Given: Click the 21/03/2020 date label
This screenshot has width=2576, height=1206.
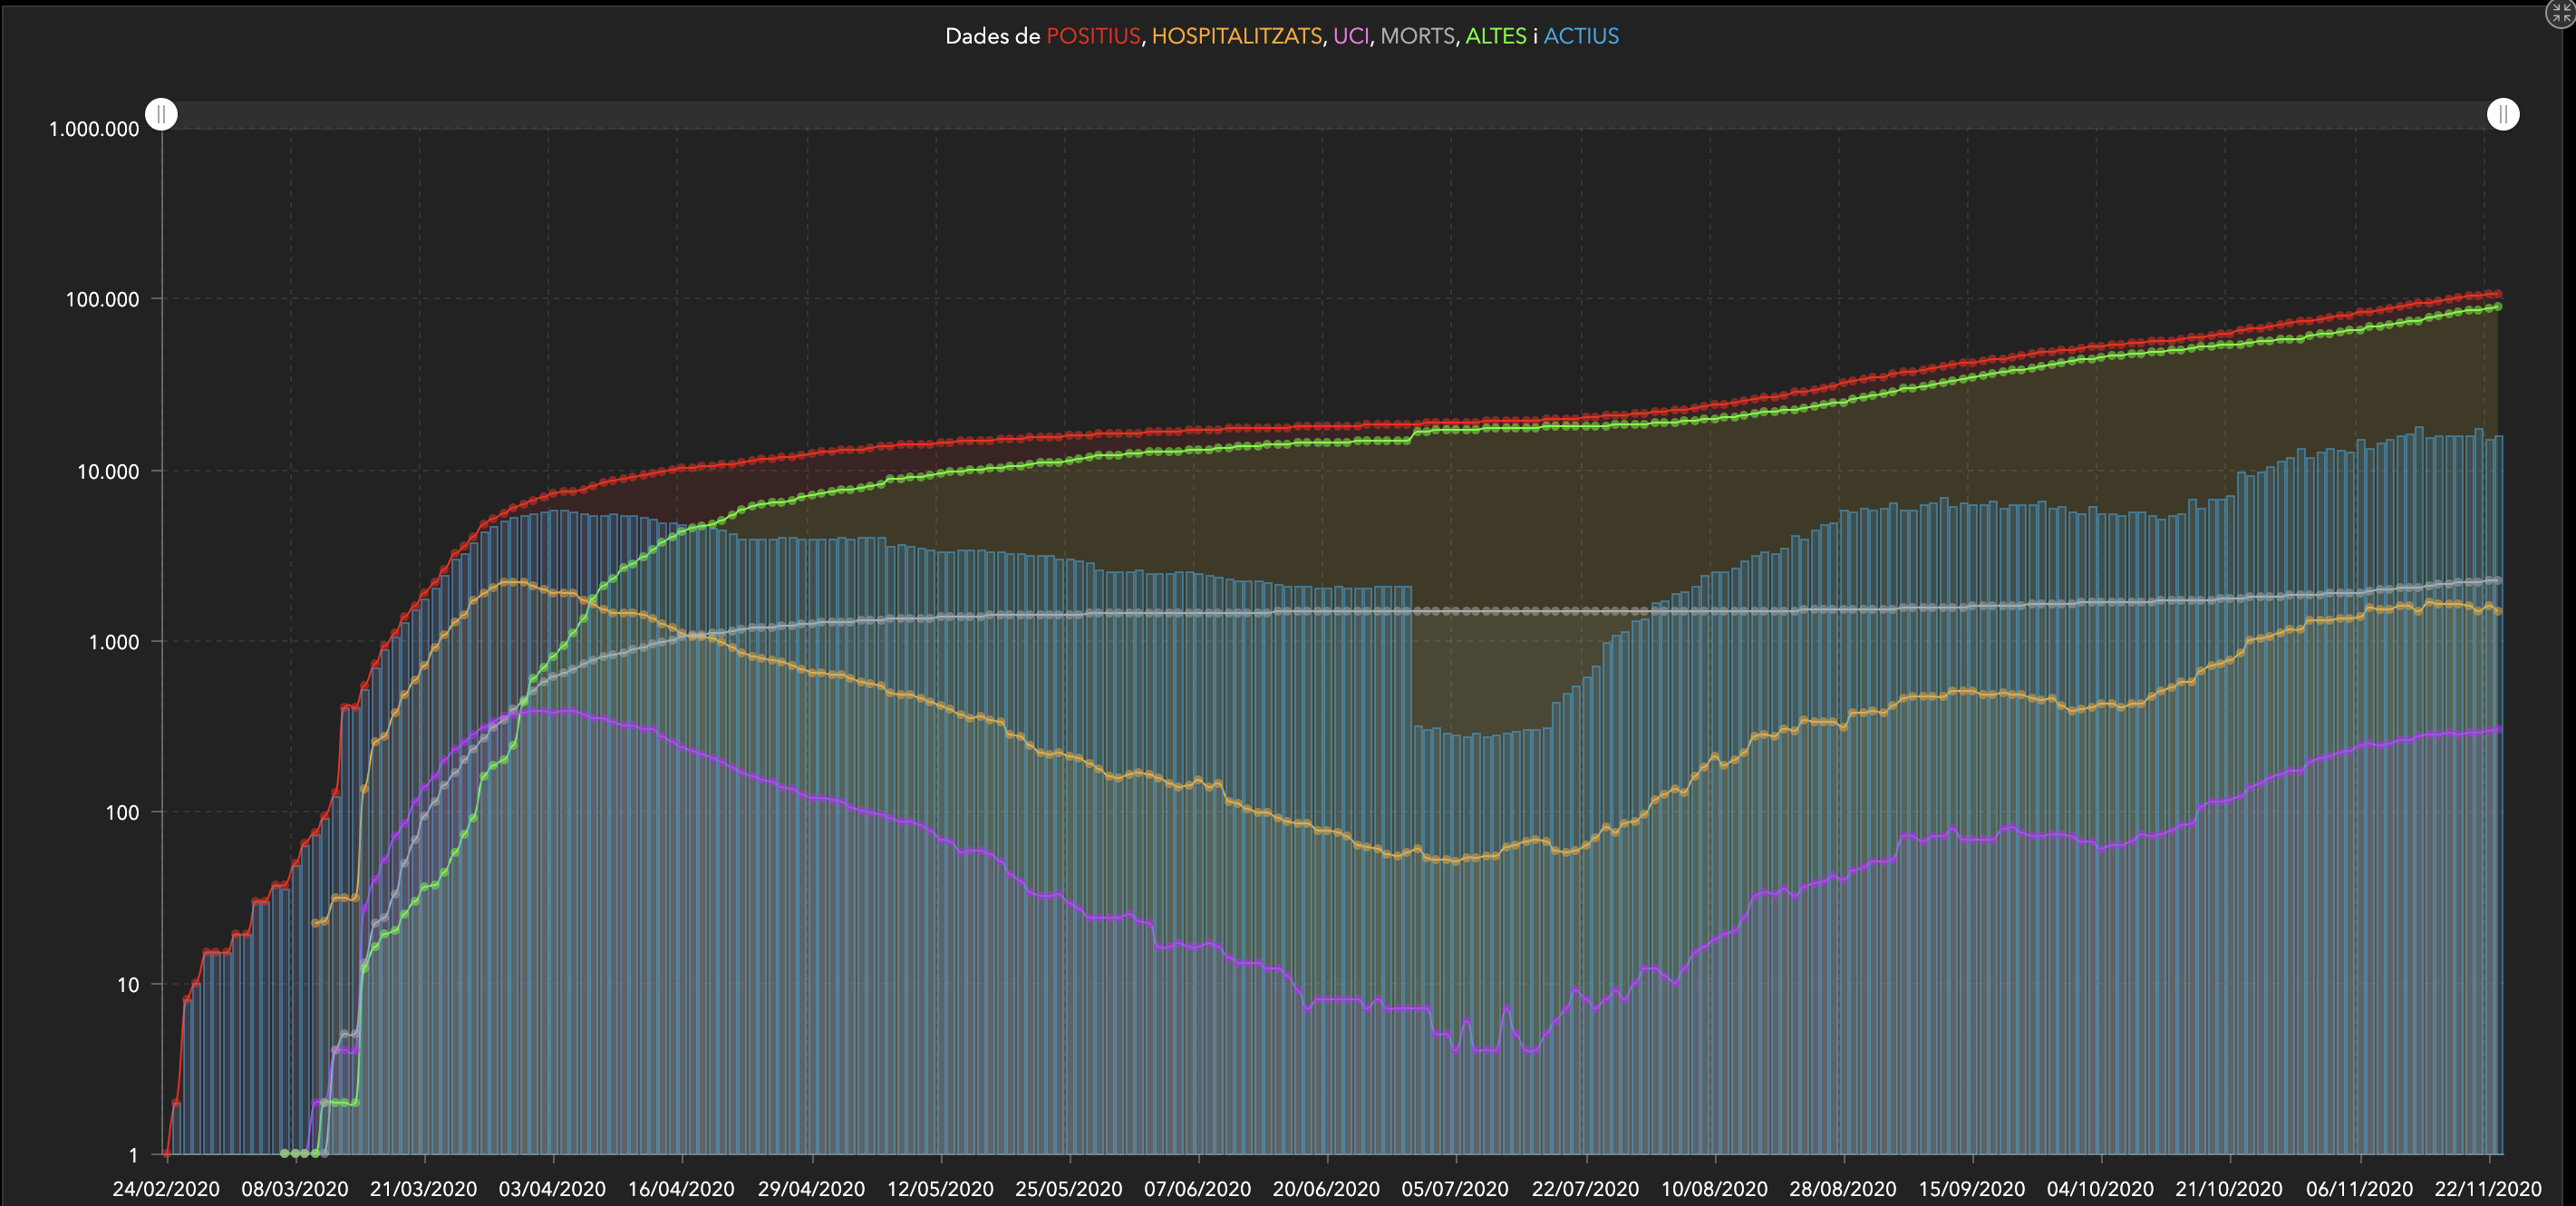Looking at the screenshot, I should click(x=424, y=1189).
